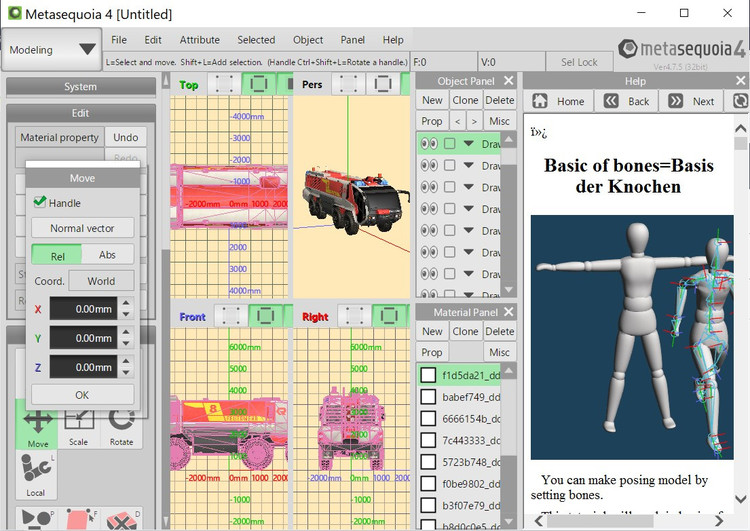
Task: Click the delete tool icon marked D
Action: point(122,519)
